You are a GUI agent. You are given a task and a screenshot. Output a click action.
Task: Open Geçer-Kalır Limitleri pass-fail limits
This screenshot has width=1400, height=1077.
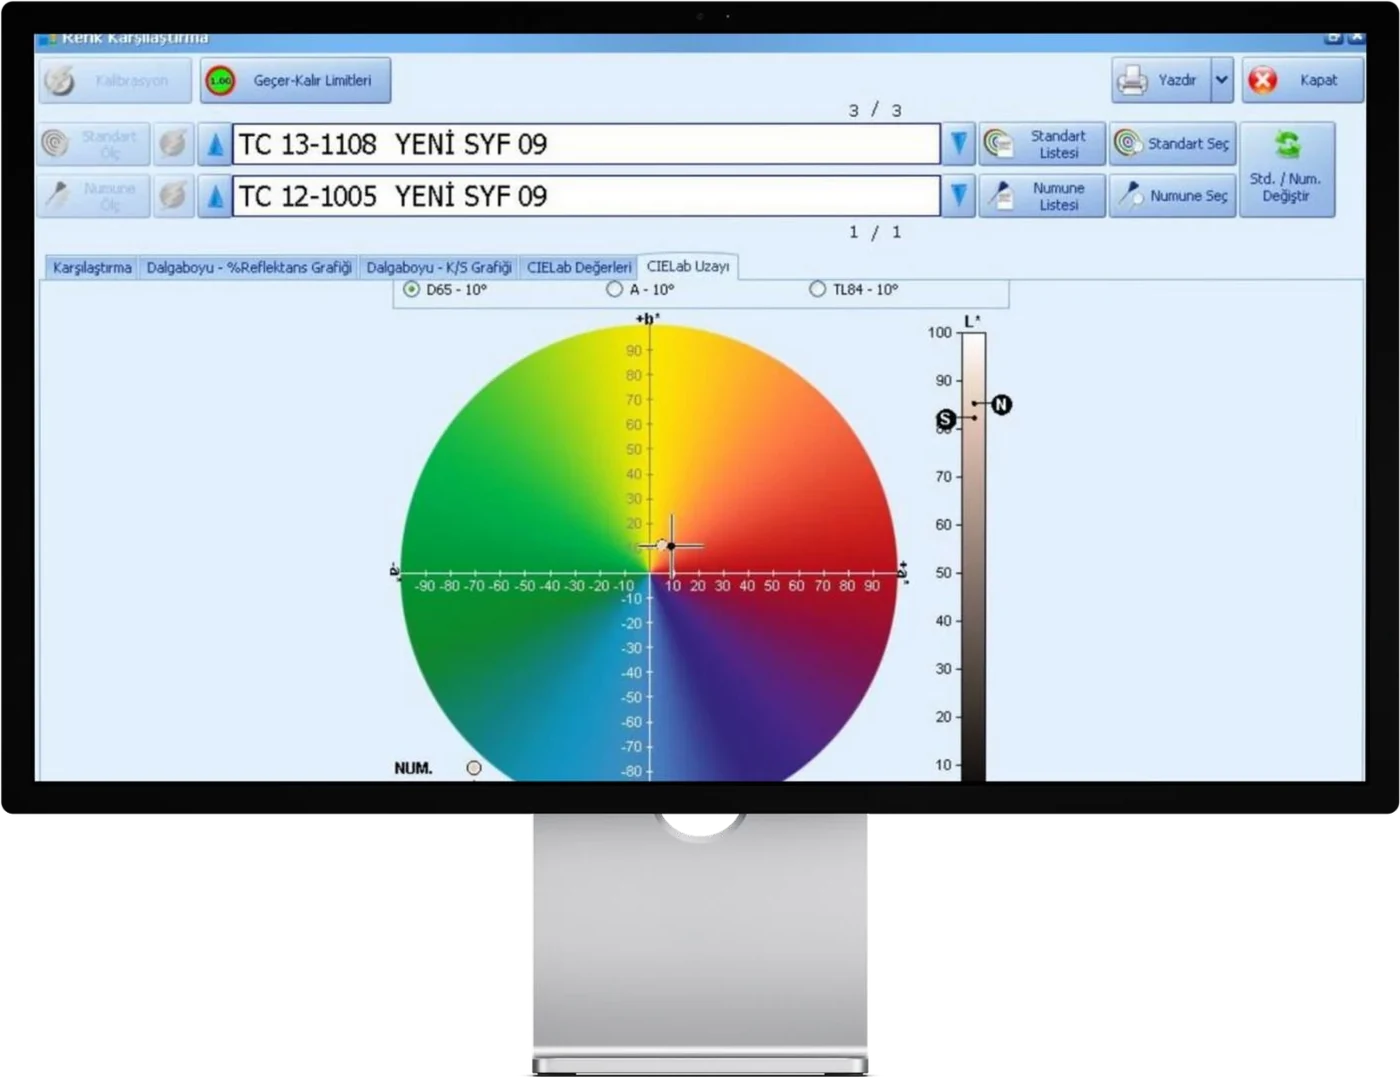point(295,80)
